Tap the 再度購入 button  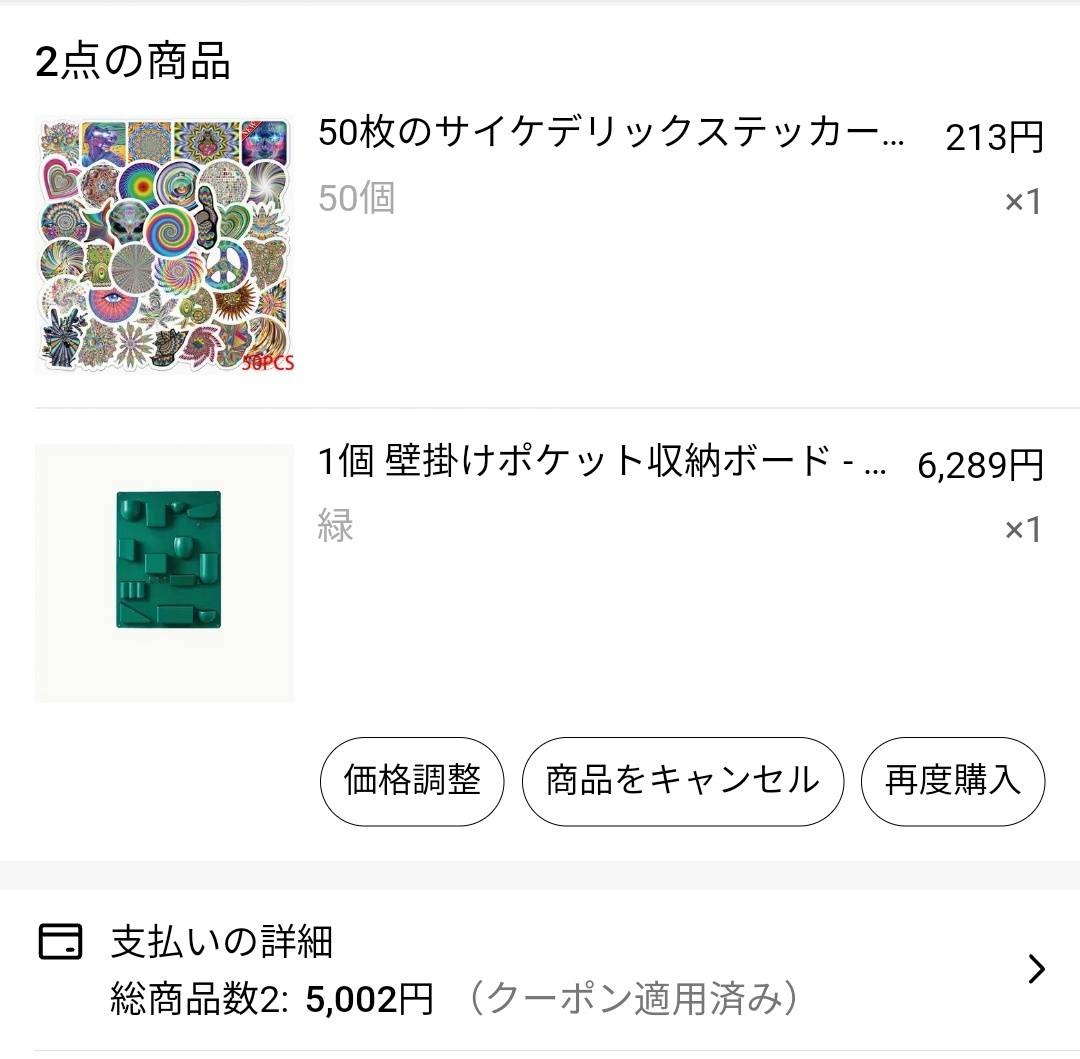pos(952,781)
